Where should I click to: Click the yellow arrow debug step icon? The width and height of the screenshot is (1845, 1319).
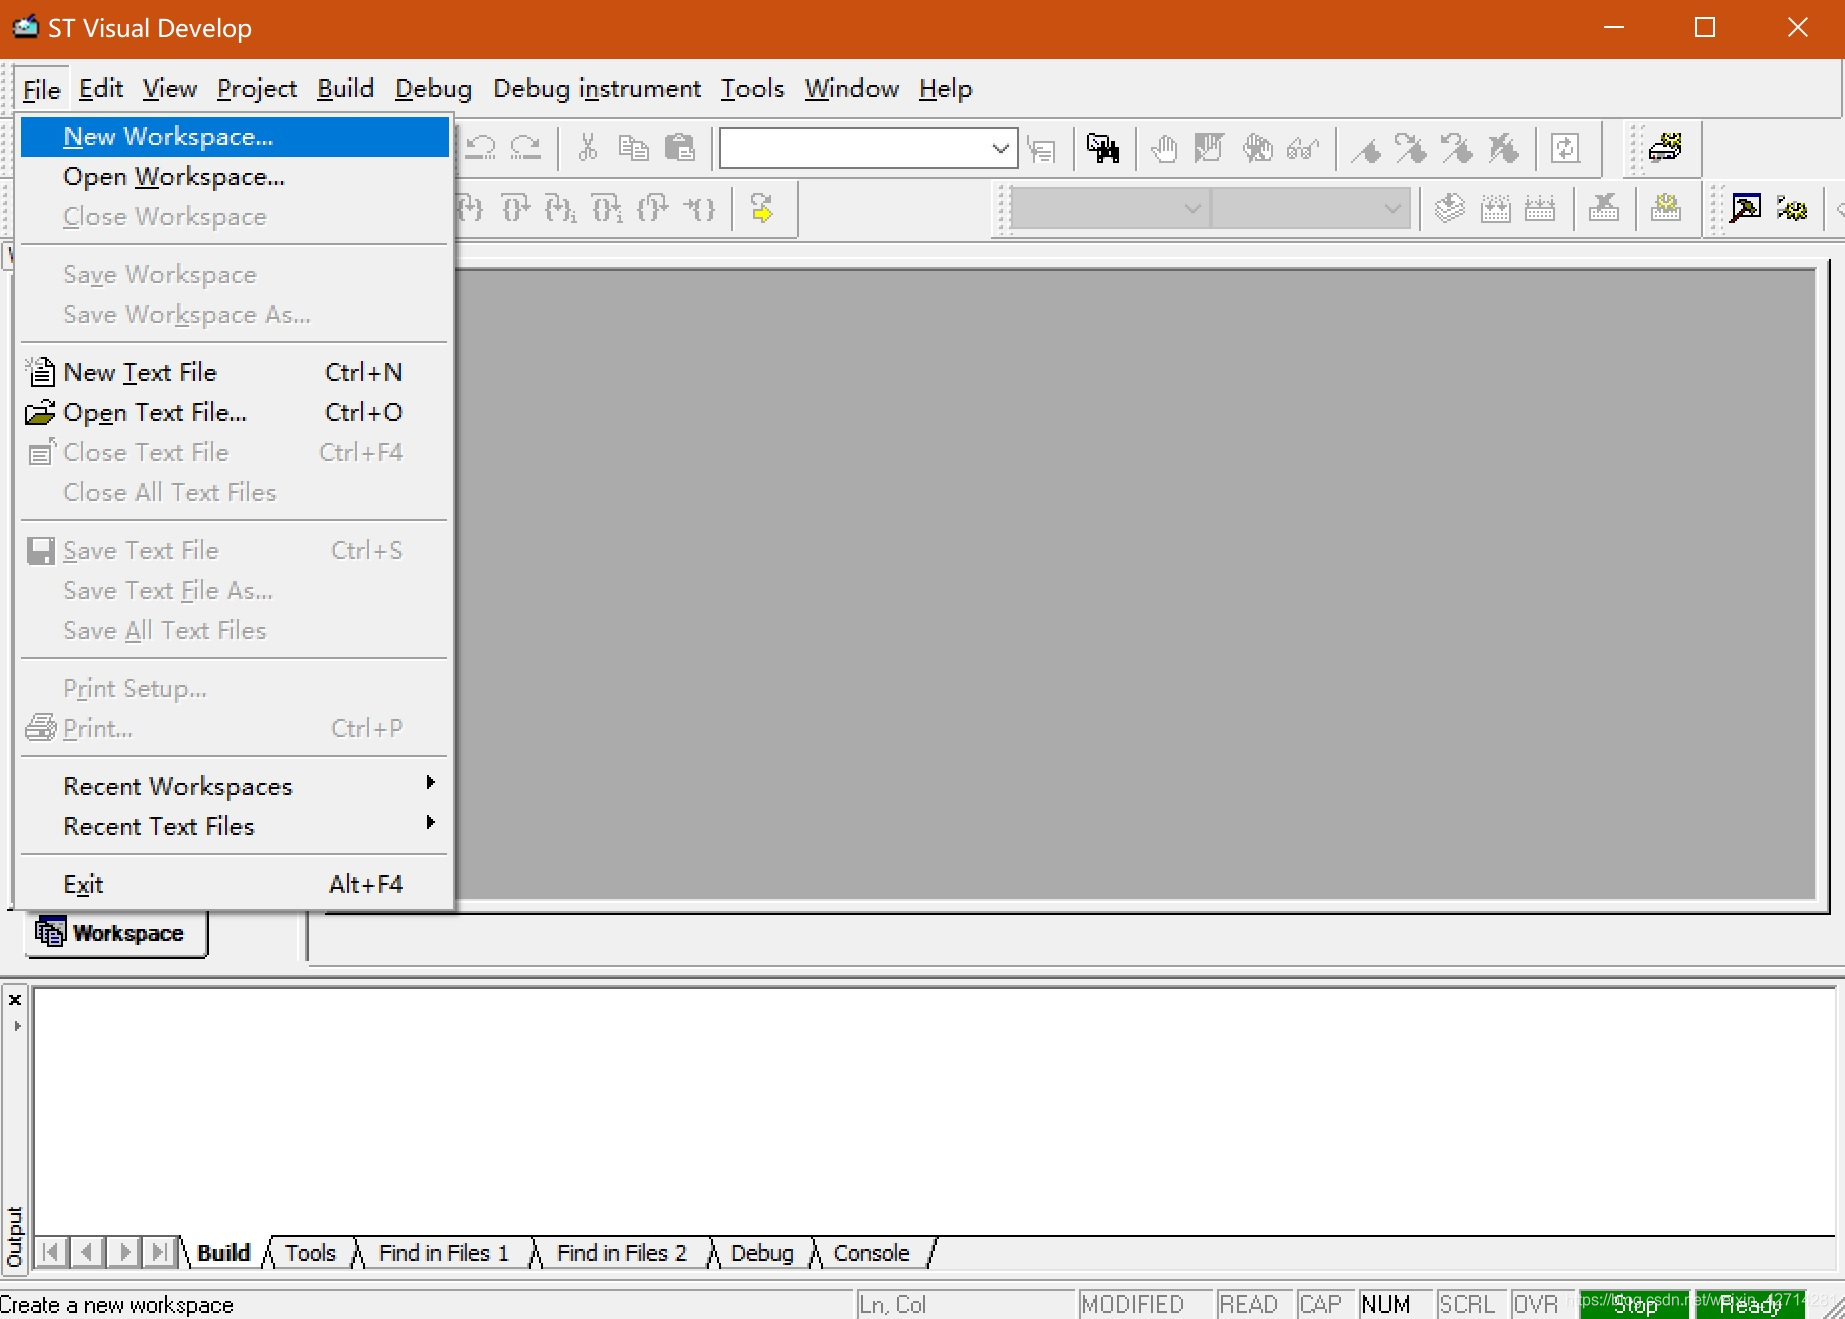762,208
